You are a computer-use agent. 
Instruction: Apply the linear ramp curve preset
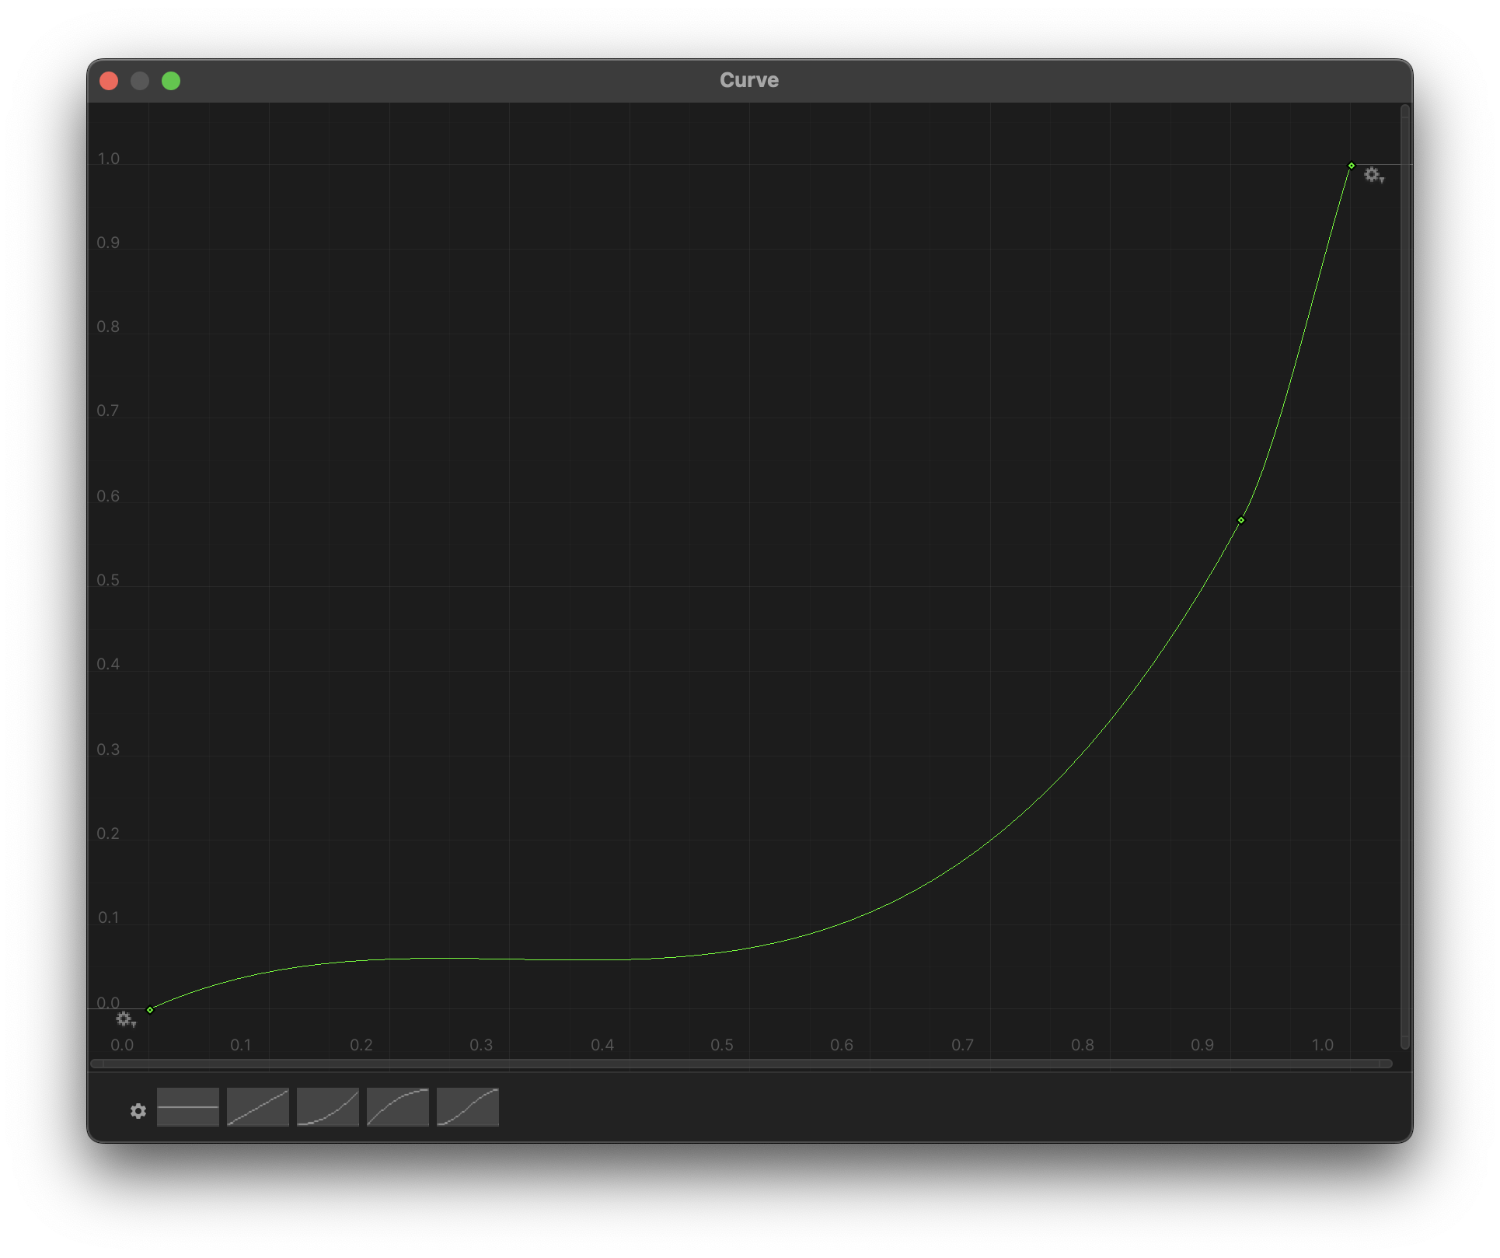coord(258,1107)
